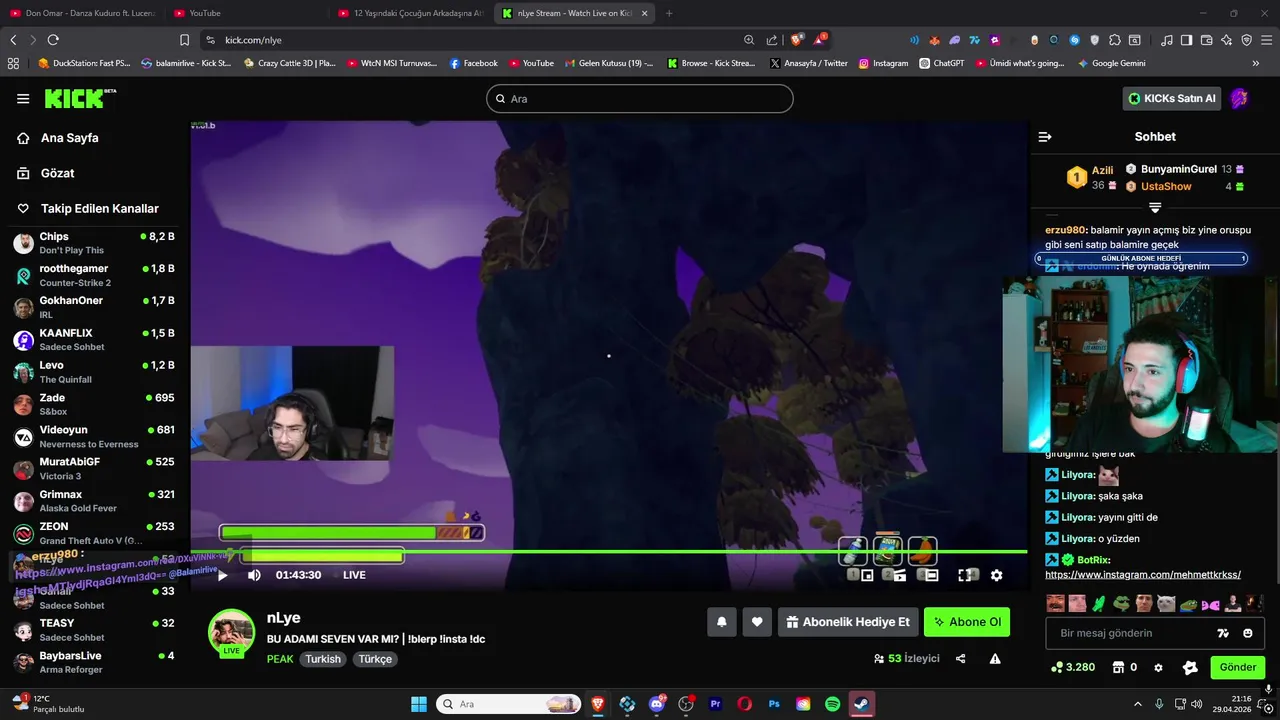Viewport: 1280px width, 720px height.
Task: Mute the stream volume
Action: pyautogui.click(x=254, y=575)
